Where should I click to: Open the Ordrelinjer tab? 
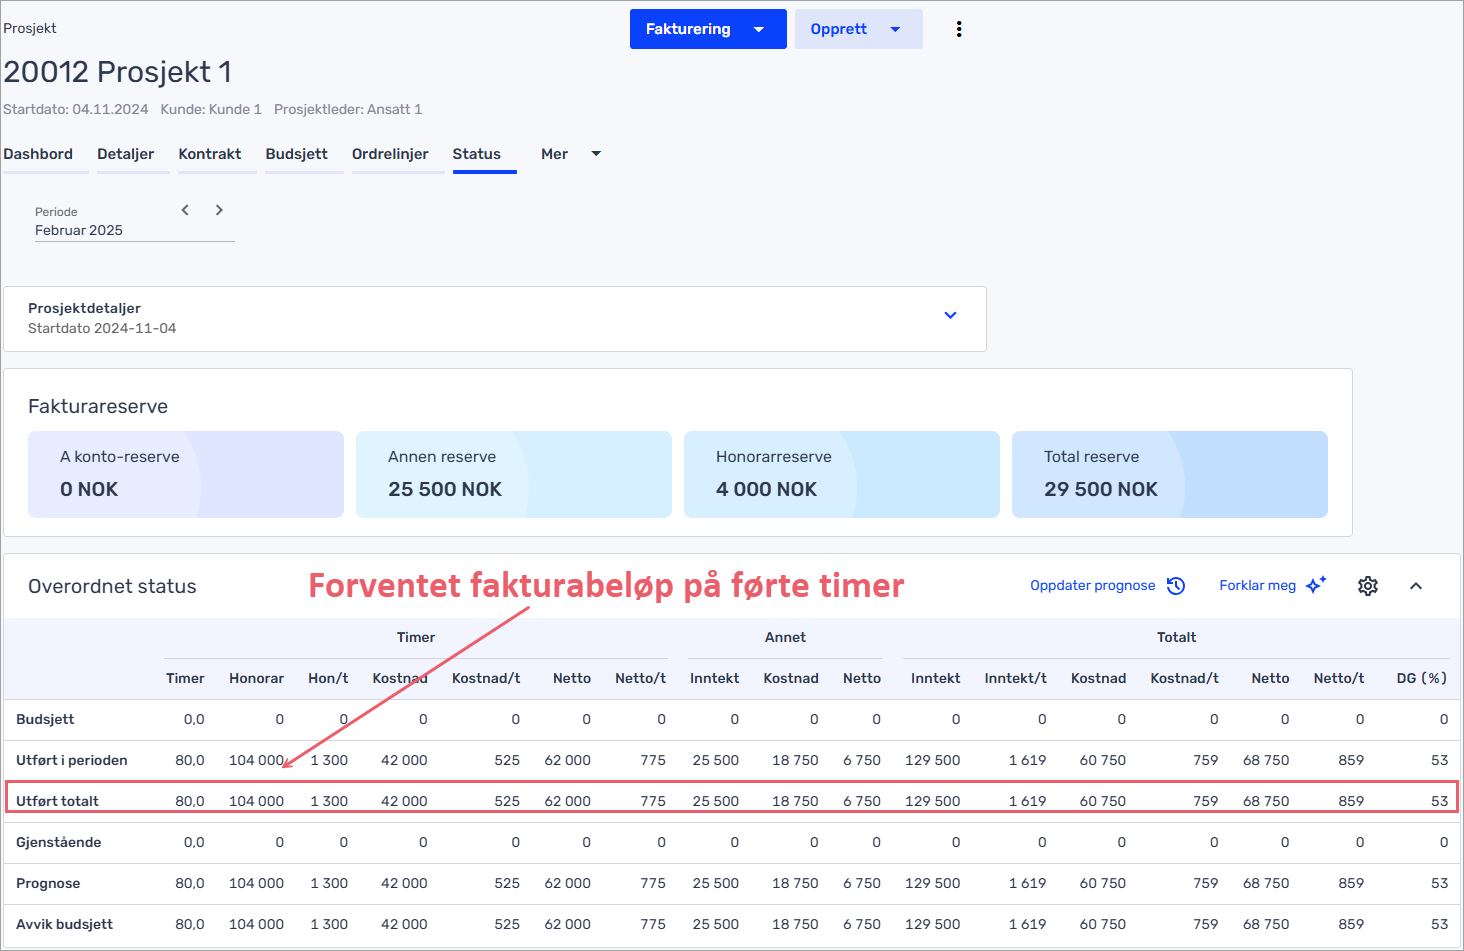pos(390,154)
